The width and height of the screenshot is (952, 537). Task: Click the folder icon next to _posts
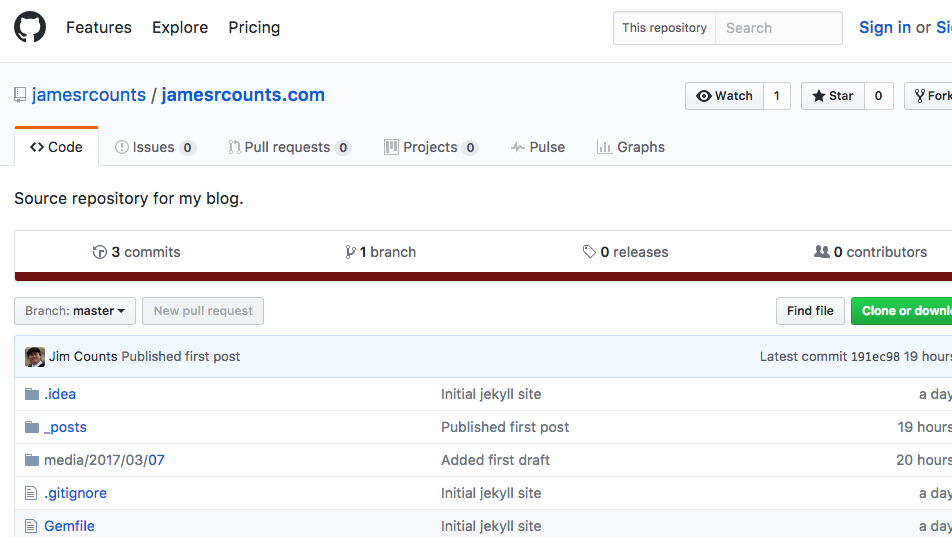click(x=32, y=427)
